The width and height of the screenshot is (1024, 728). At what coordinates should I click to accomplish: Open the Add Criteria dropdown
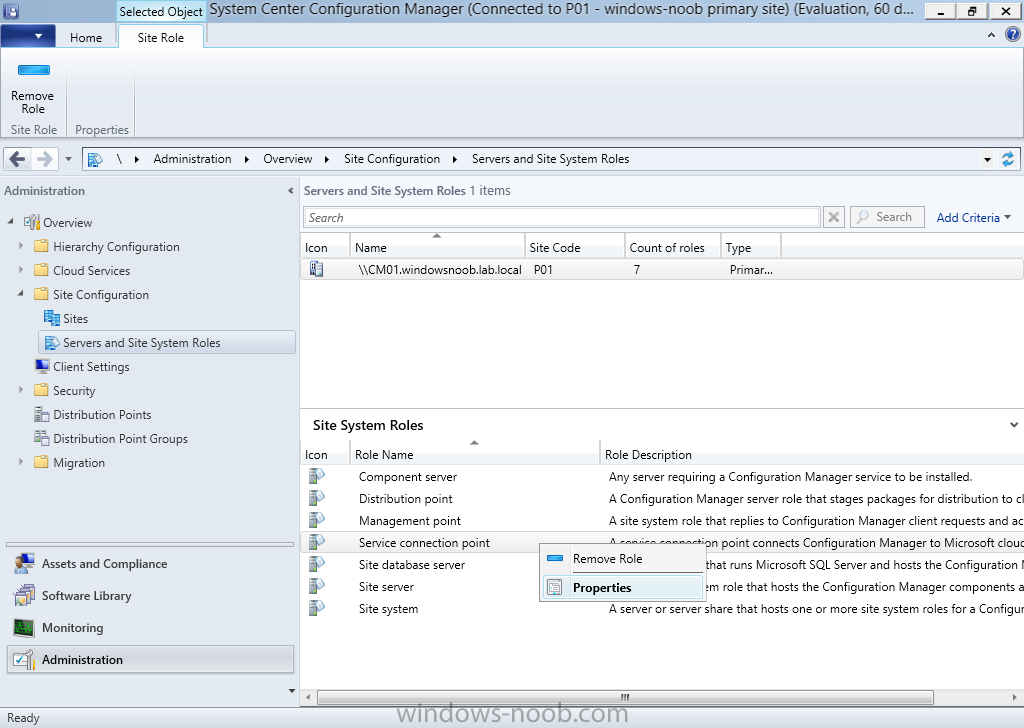(973, 217)
